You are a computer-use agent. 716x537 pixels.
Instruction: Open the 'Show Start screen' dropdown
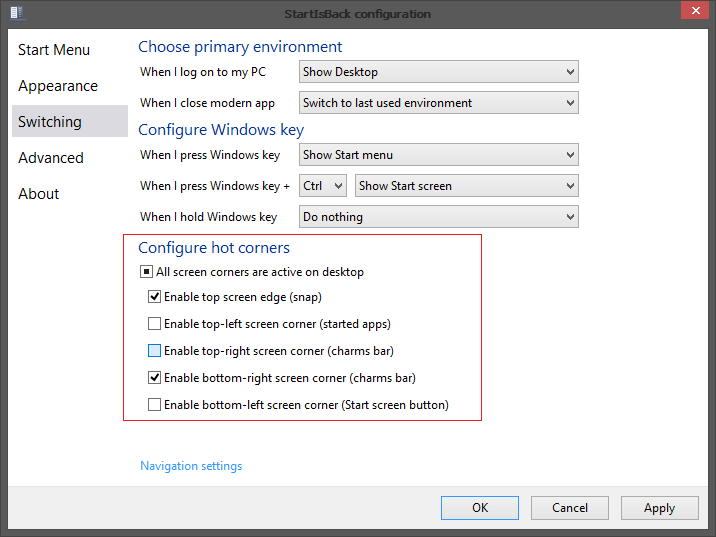(467, 186)
